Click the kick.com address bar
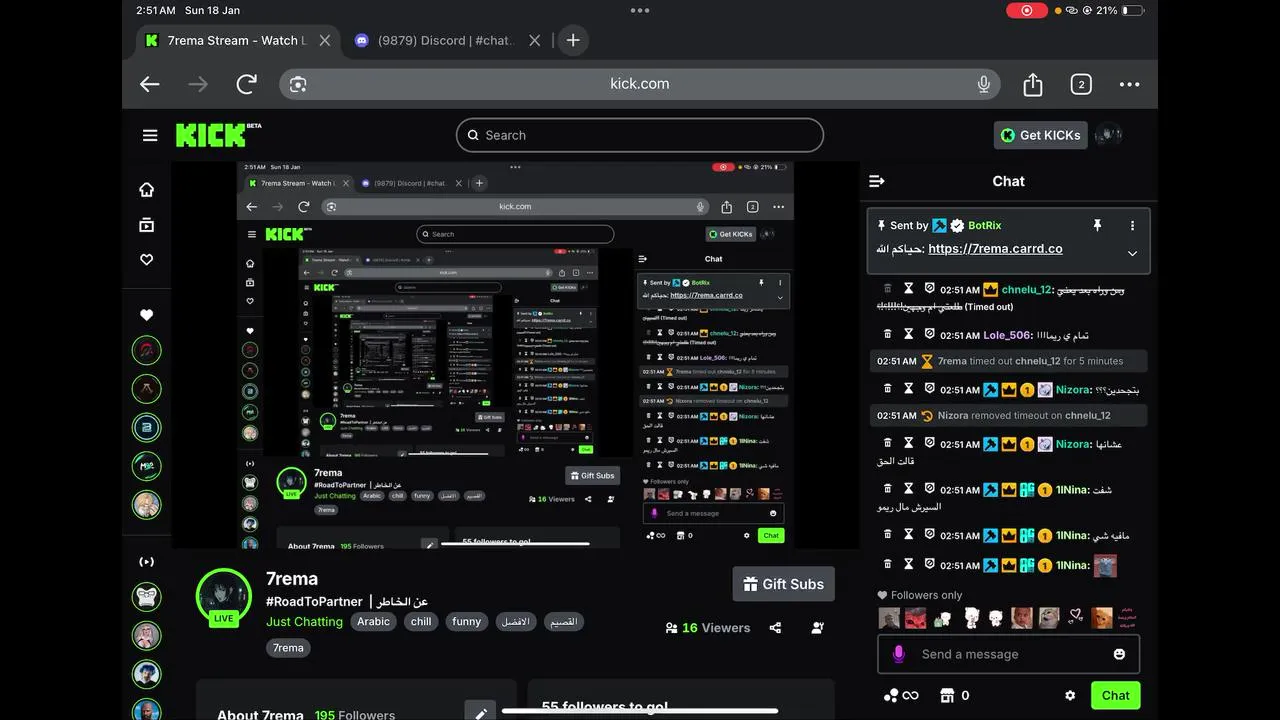The width and height of the screenshot is (1280, 720). pyautogui.click(x=640, y=84)
